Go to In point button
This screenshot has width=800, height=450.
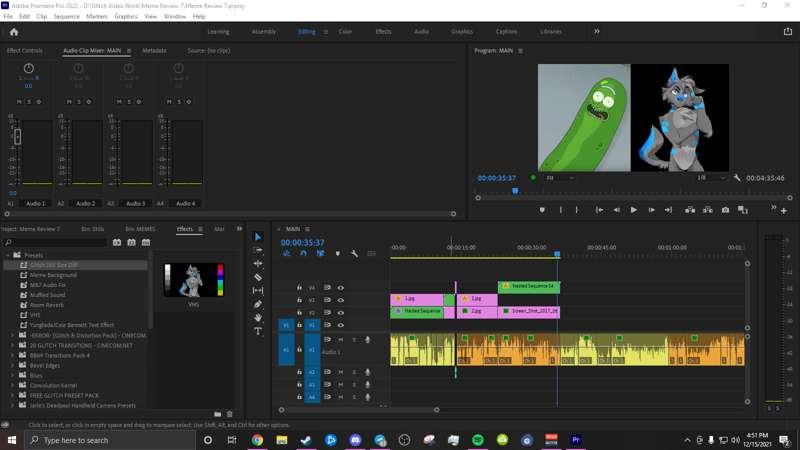[x=599, y=210]
